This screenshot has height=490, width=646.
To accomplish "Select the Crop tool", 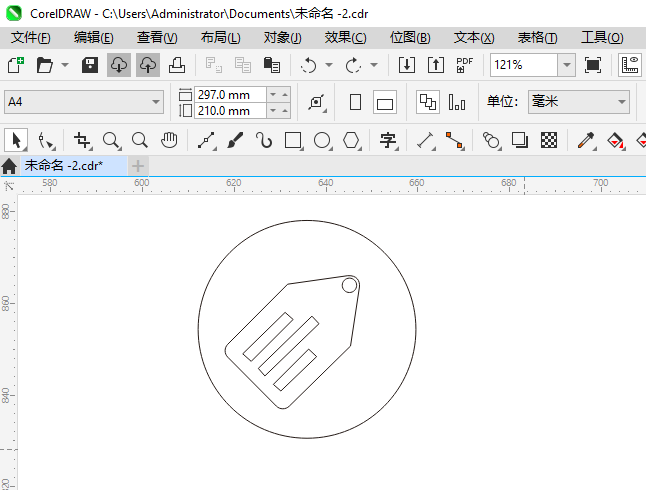I will (82, 141).
